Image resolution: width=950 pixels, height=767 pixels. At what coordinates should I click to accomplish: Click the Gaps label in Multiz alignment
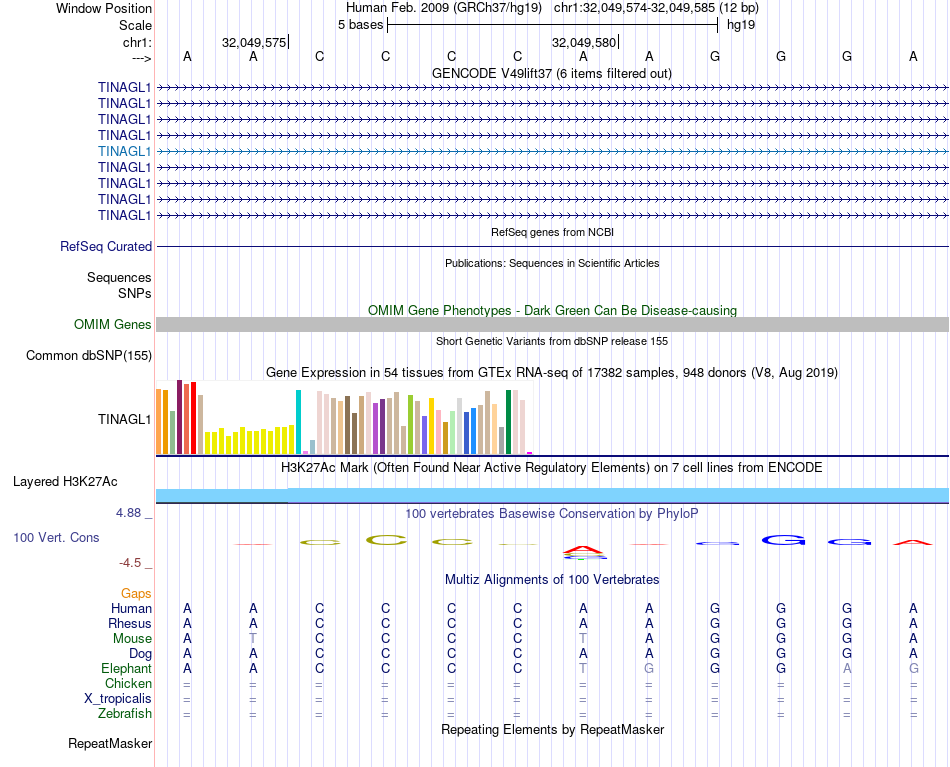click(x=136, y=594)
